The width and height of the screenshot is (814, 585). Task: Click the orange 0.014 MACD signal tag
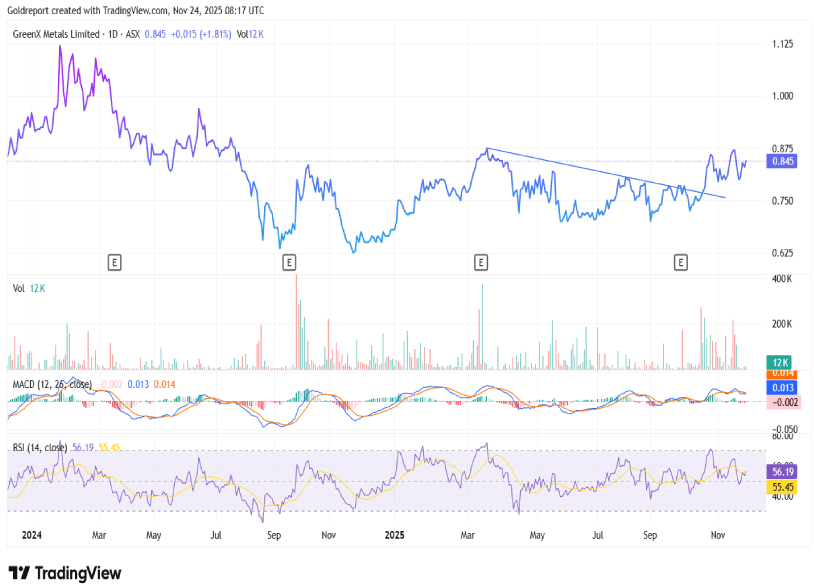(780, 373)
